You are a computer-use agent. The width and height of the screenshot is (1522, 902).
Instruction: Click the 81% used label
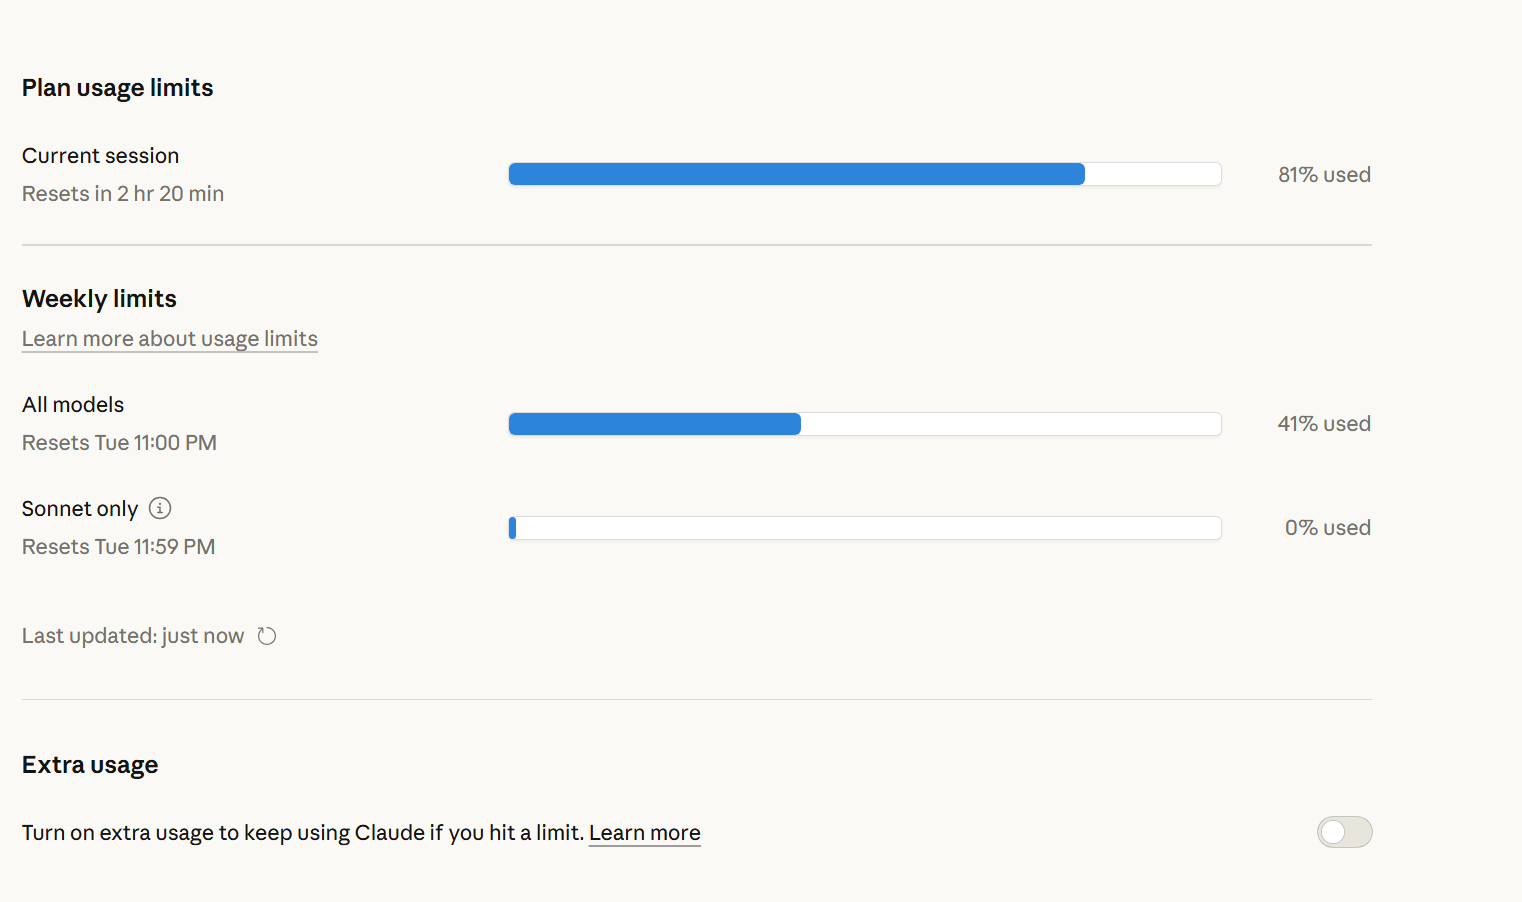point(1324,174)
